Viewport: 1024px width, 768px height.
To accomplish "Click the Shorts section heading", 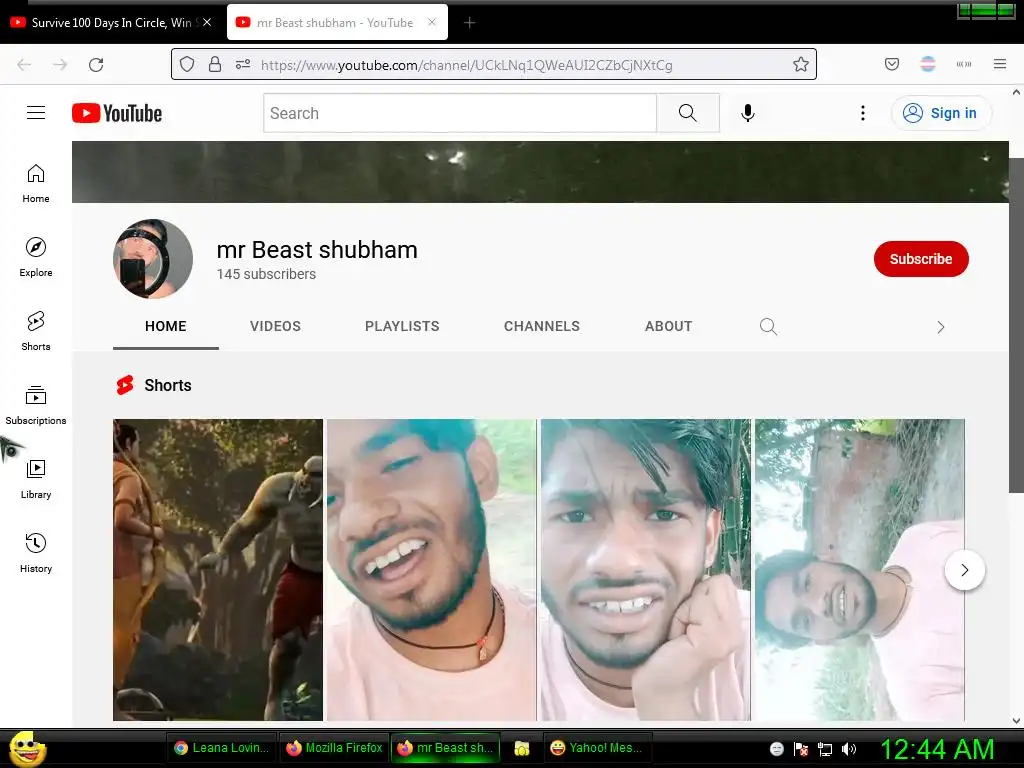I will pos(168,385).
